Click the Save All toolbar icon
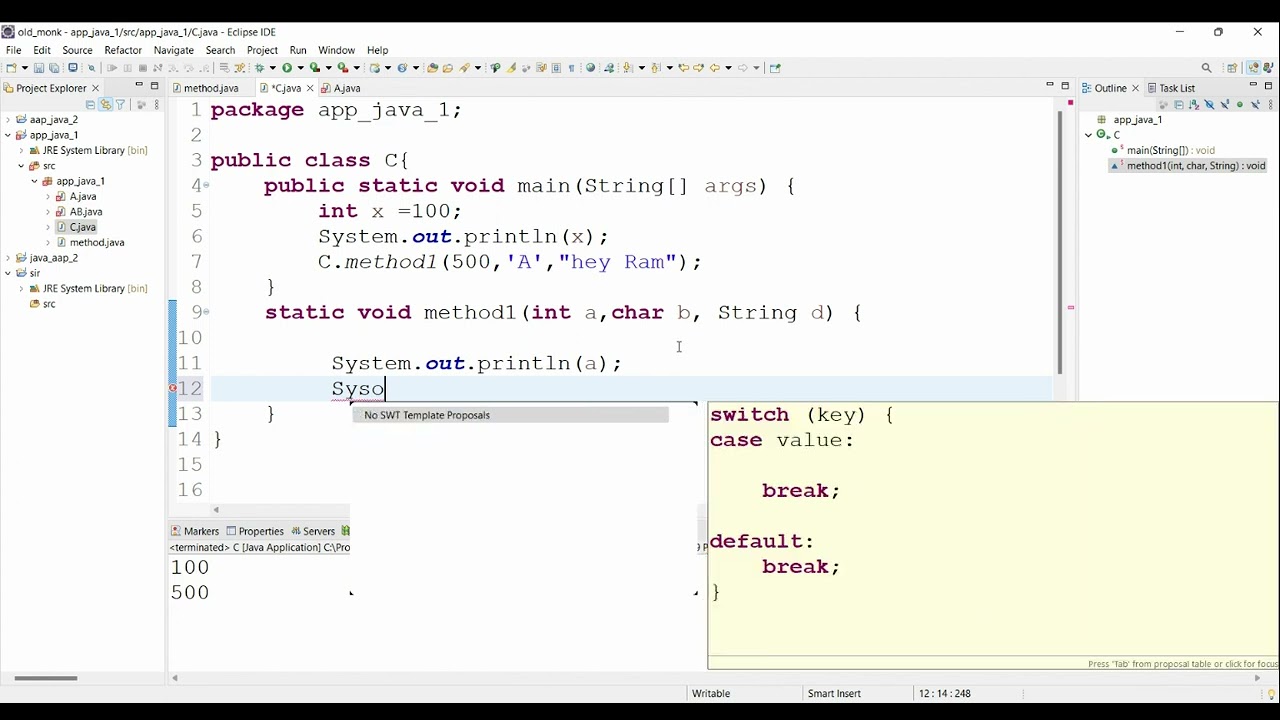Screen dimensions: 1280x720 (54, 68)
